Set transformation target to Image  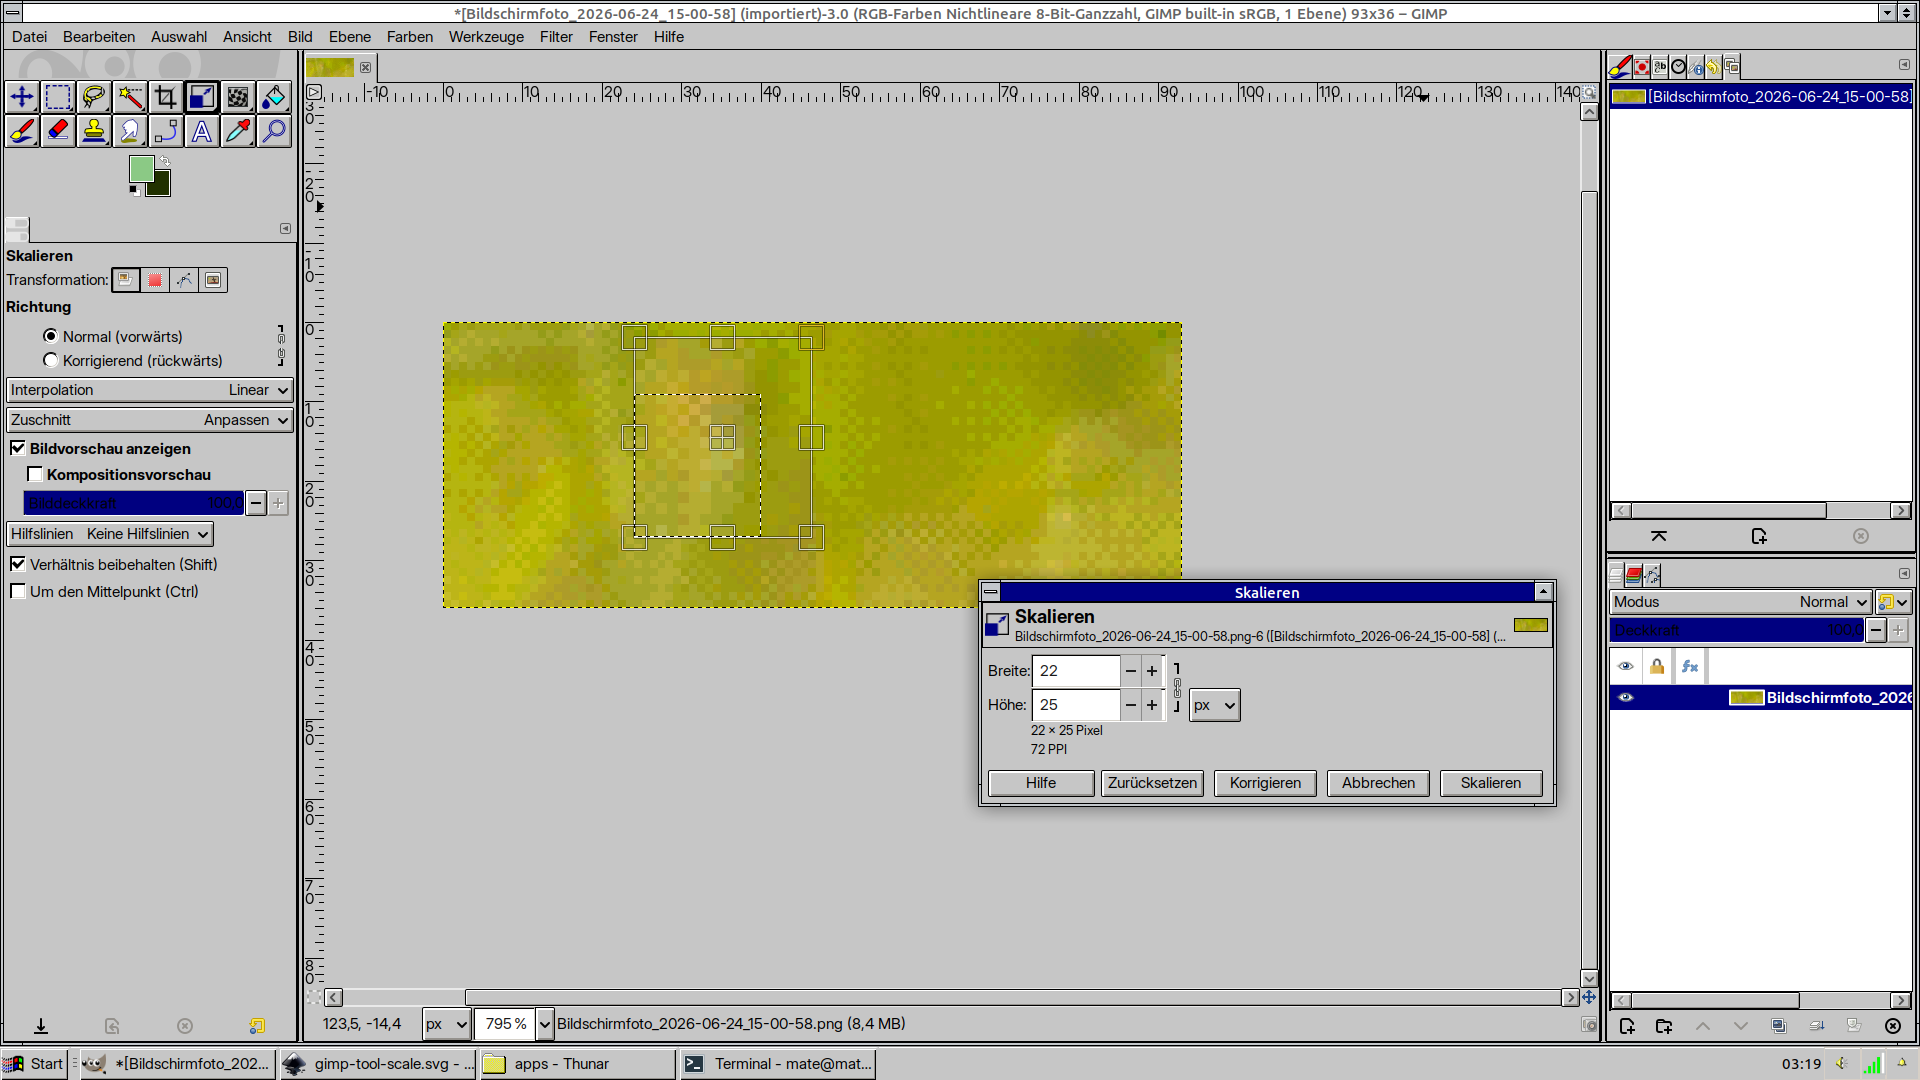[x=213, y=280]
